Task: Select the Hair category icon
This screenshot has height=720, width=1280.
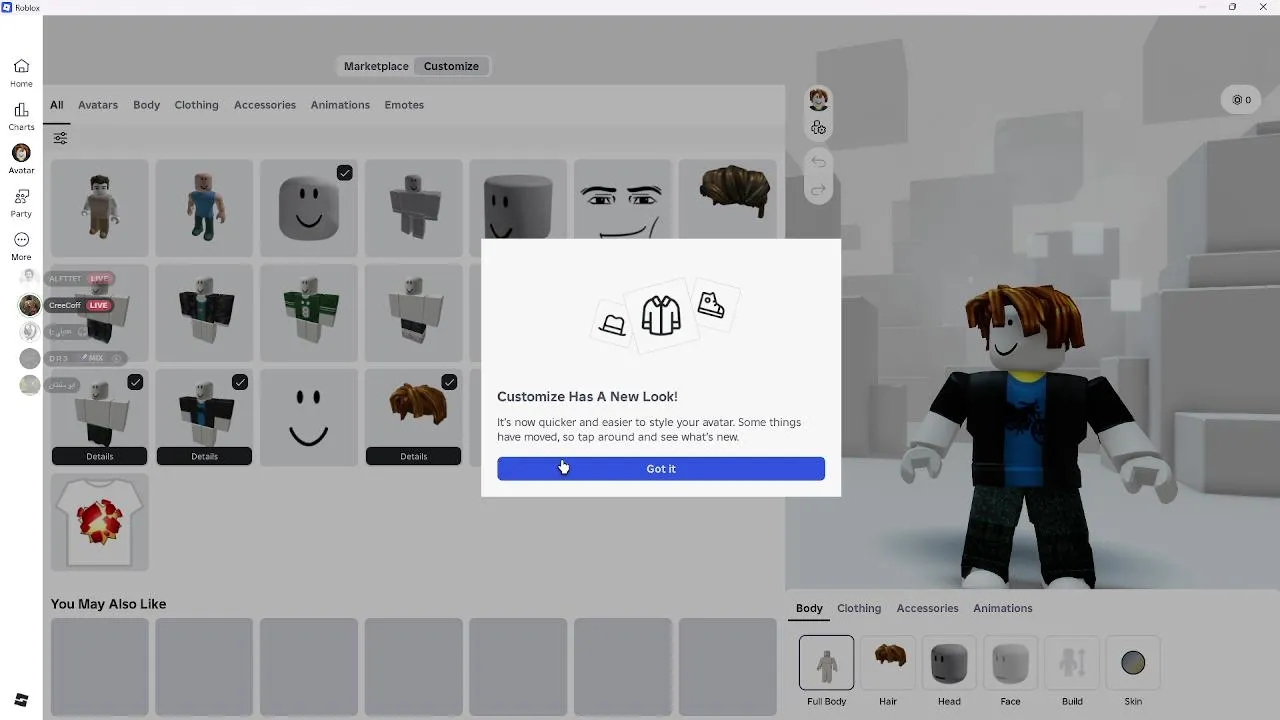Action: coord(888,670)
